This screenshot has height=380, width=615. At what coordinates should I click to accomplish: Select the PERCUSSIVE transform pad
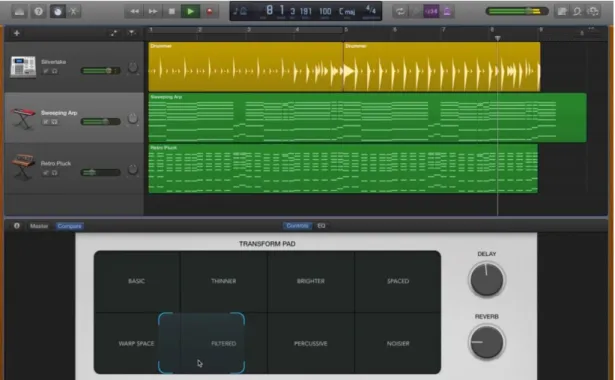(311, 344)
